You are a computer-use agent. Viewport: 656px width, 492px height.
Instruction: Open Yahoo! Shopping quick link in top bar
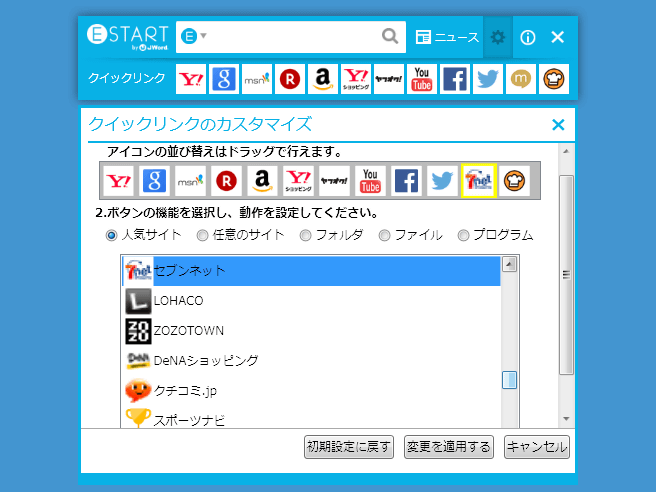click(356, 79)
